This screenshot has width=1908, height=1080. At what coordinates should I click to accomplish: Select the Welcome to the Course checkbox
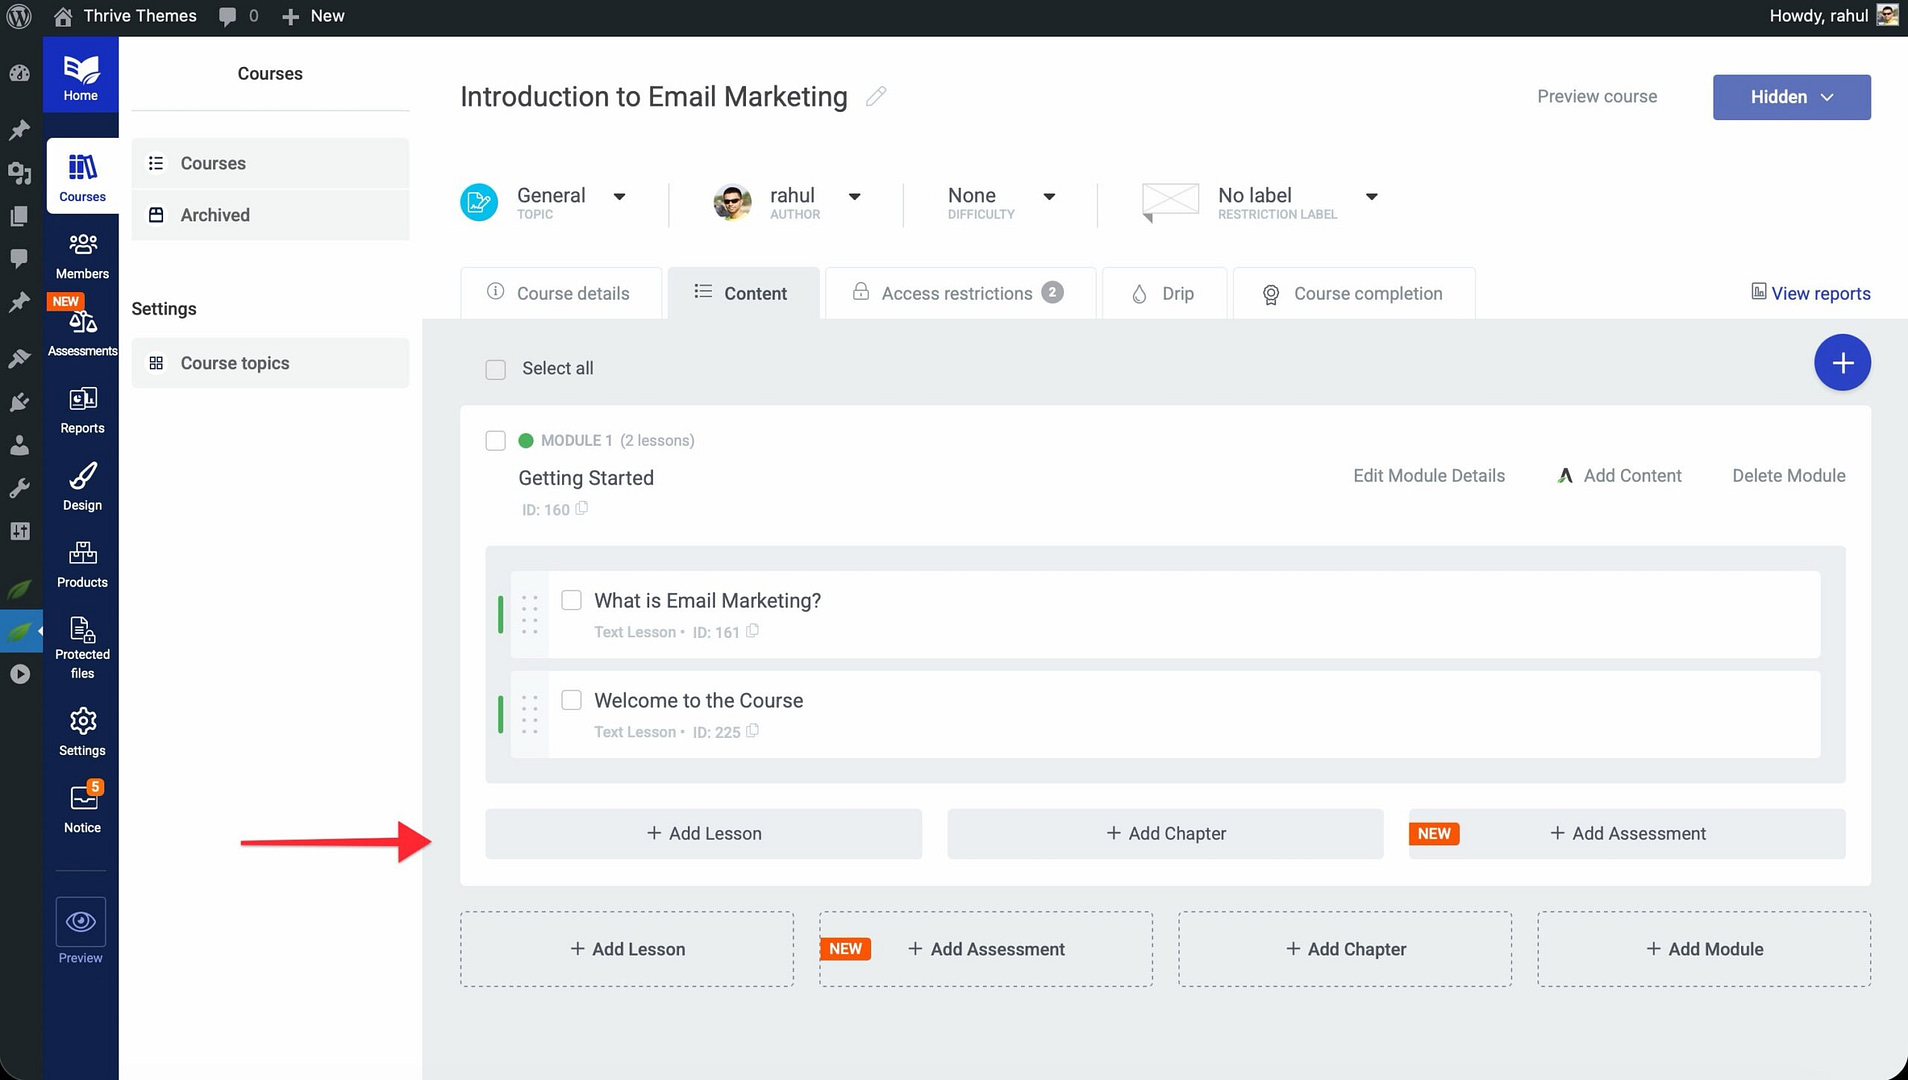(x=571, y=700)
